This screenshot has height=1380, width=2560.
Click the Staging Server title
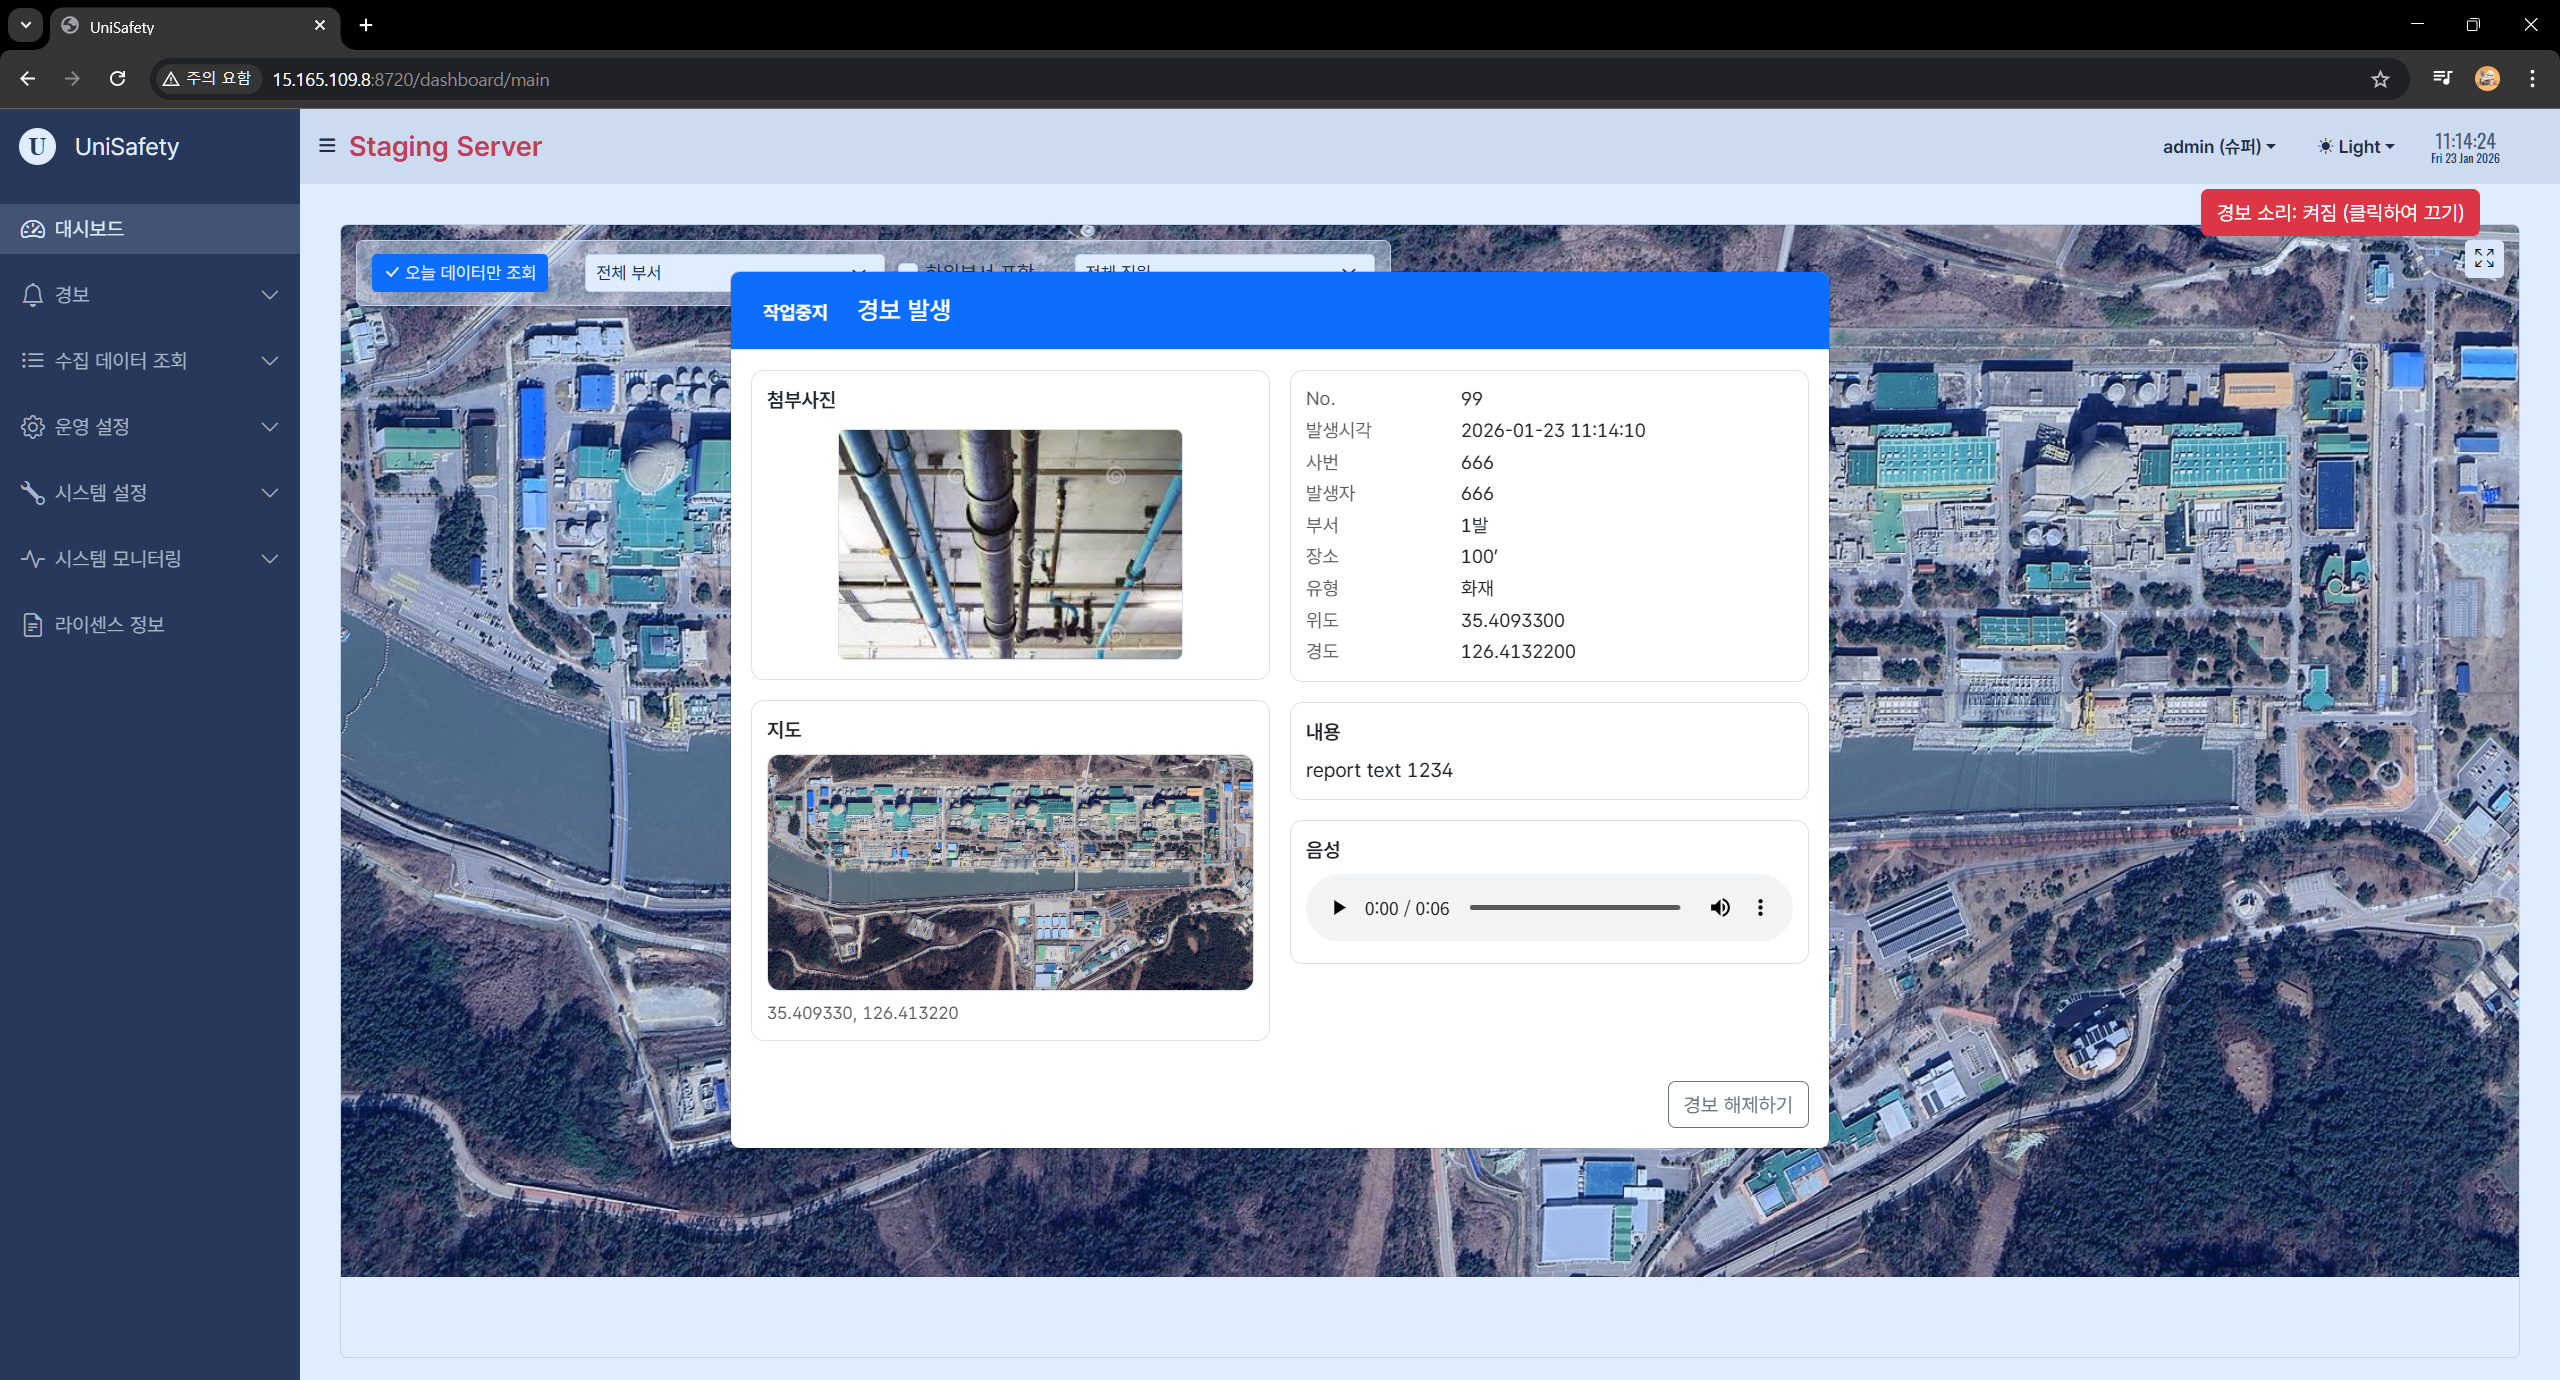tap(445, 147)
